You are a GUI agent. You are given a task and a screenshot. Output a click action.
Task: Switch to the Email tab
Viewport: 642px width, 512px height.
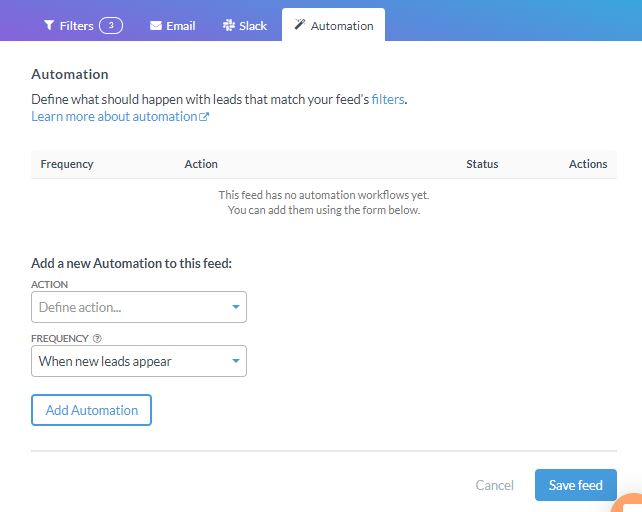pos(172,26)
